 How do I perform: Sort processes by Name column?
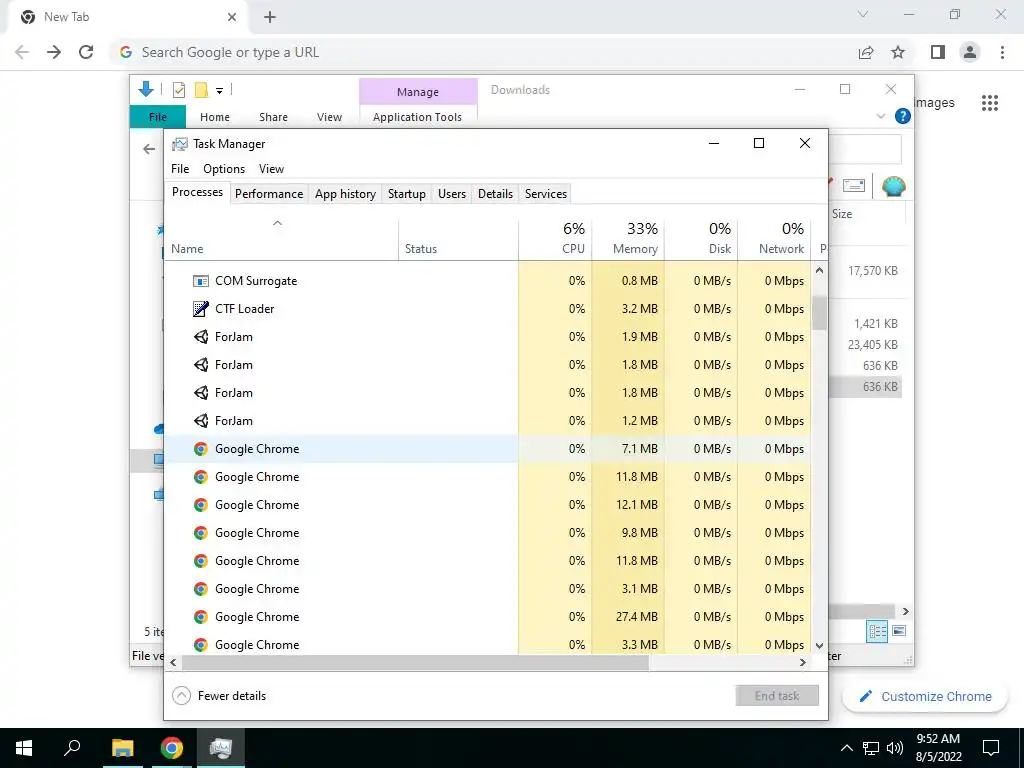[x=281, y=238]
